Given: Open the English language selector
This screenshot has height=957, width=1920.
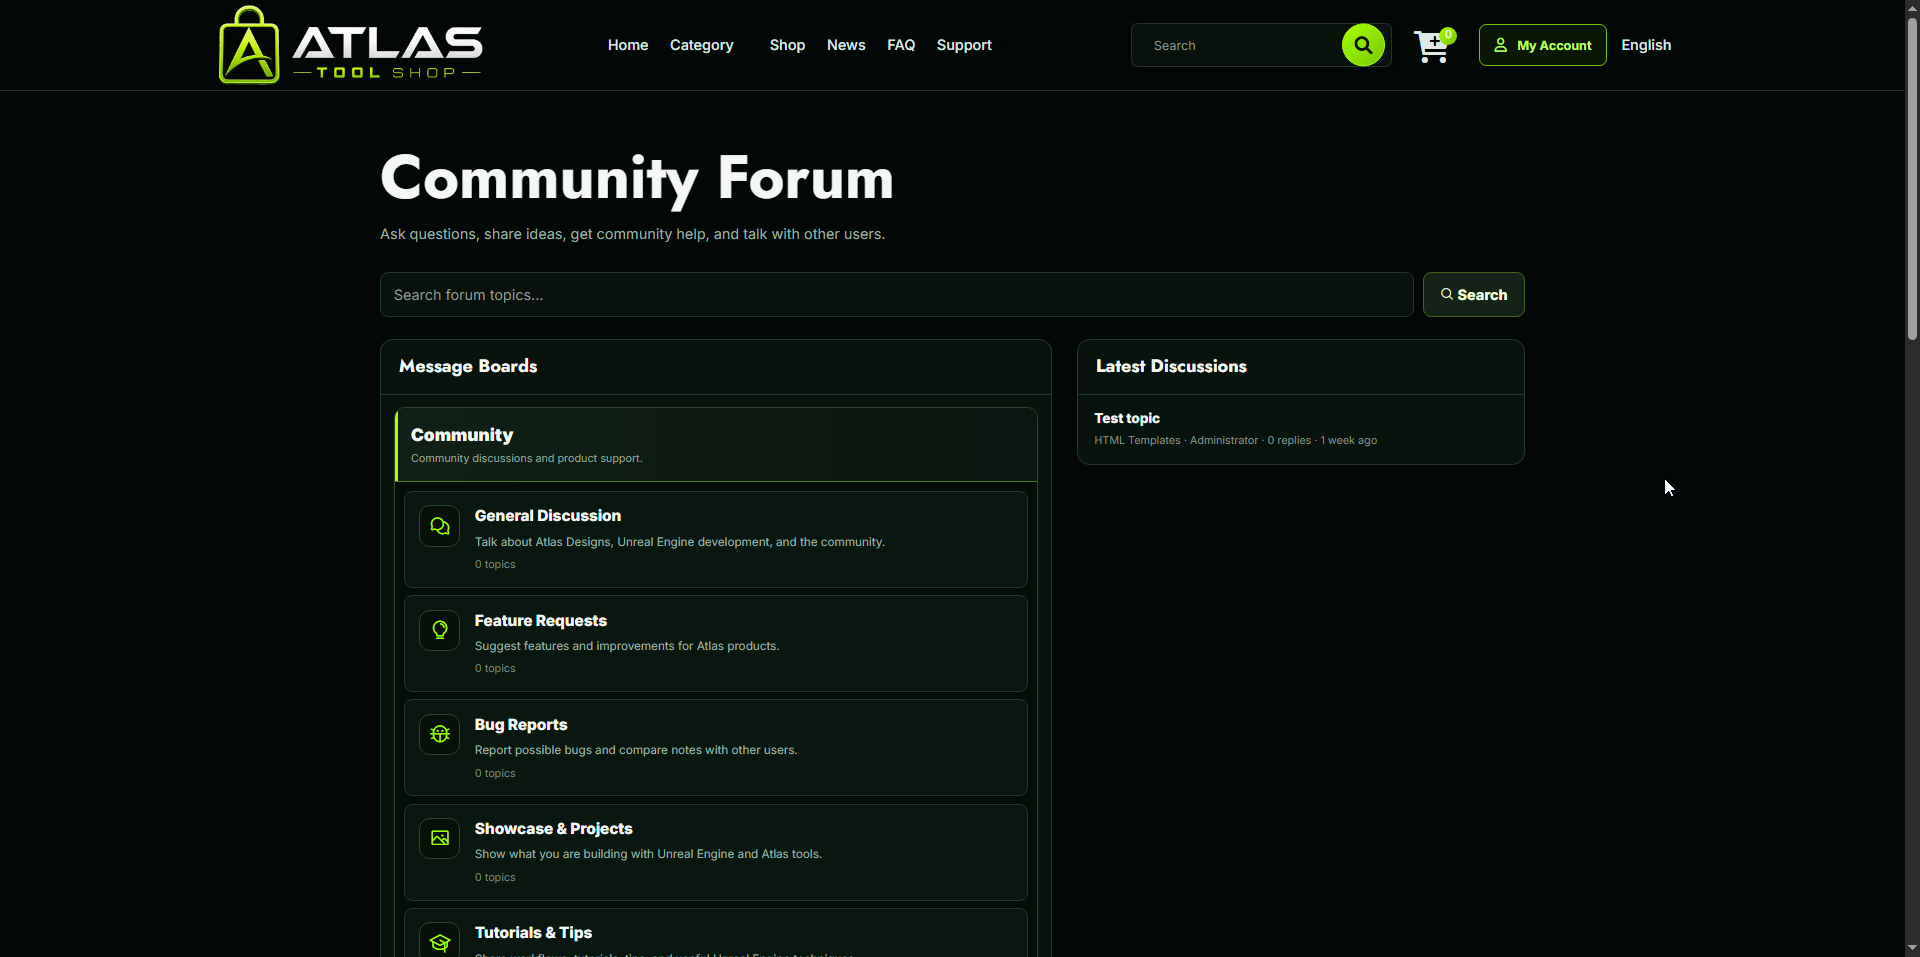Looking at the screenshot, I should point(1646,45).
